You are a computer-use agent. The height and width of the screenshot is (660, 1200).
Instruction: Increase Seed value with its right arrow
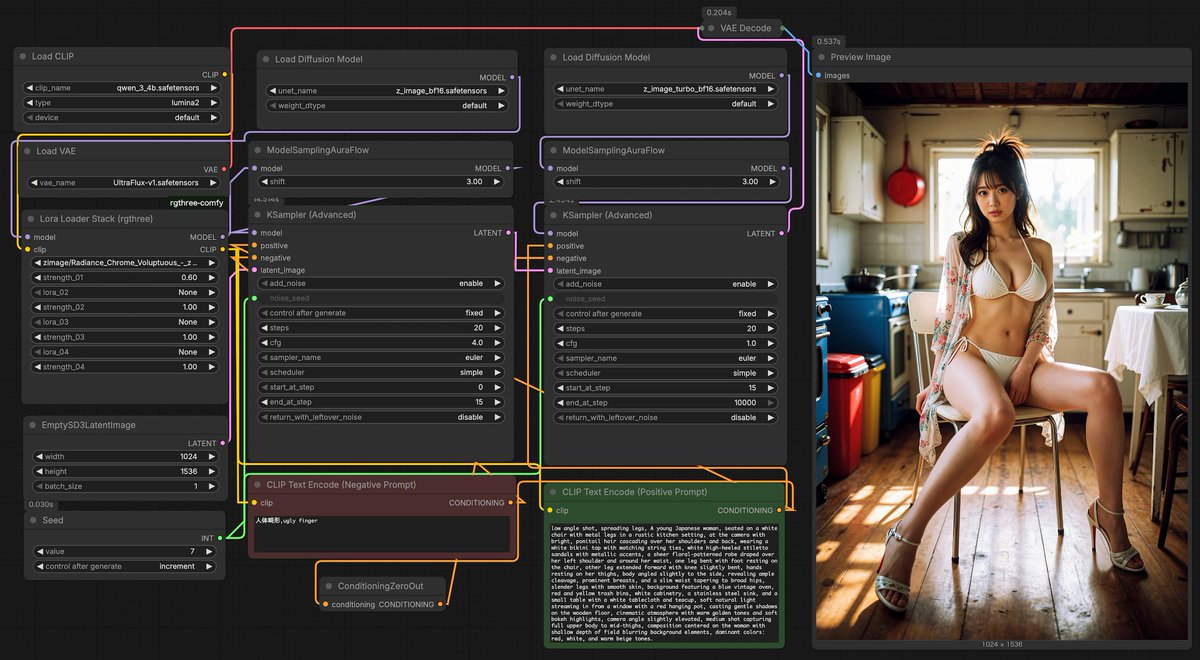tap(210, 552)
